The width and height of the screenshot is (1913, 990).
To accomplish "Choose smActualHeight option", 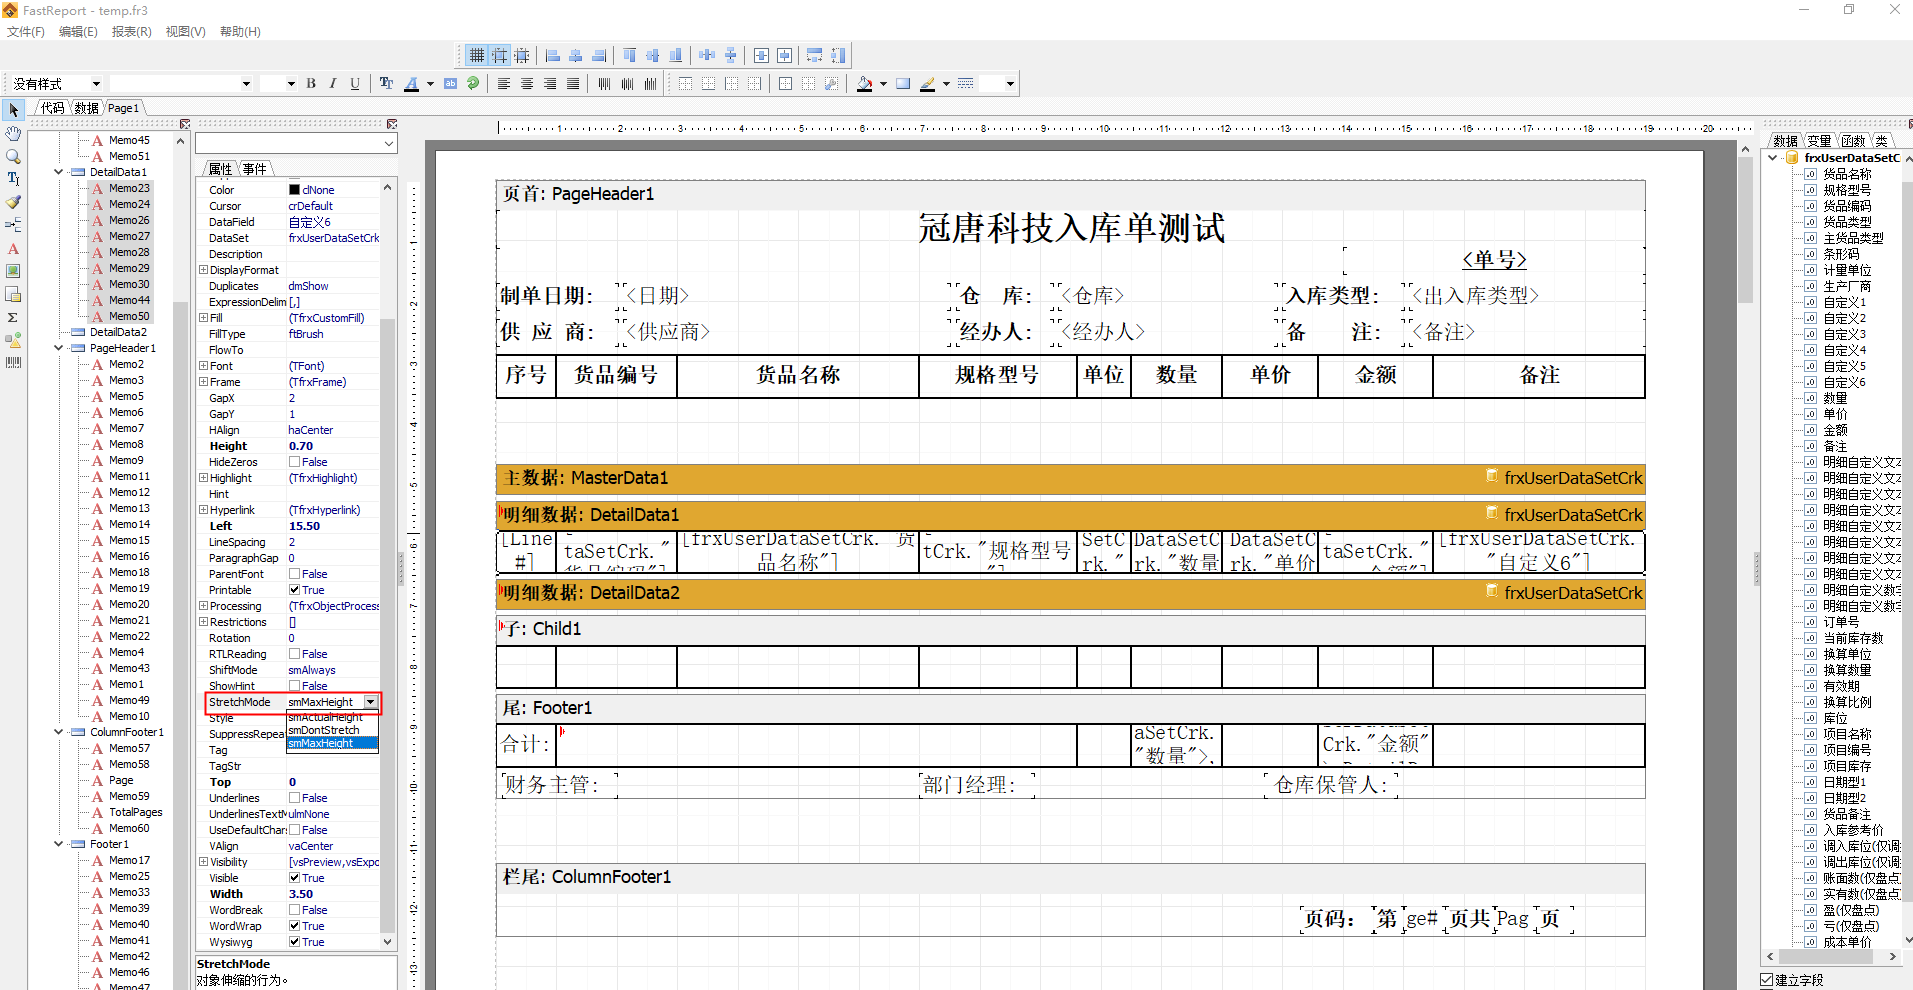I will pyautogui.click(x=332, y=717).
